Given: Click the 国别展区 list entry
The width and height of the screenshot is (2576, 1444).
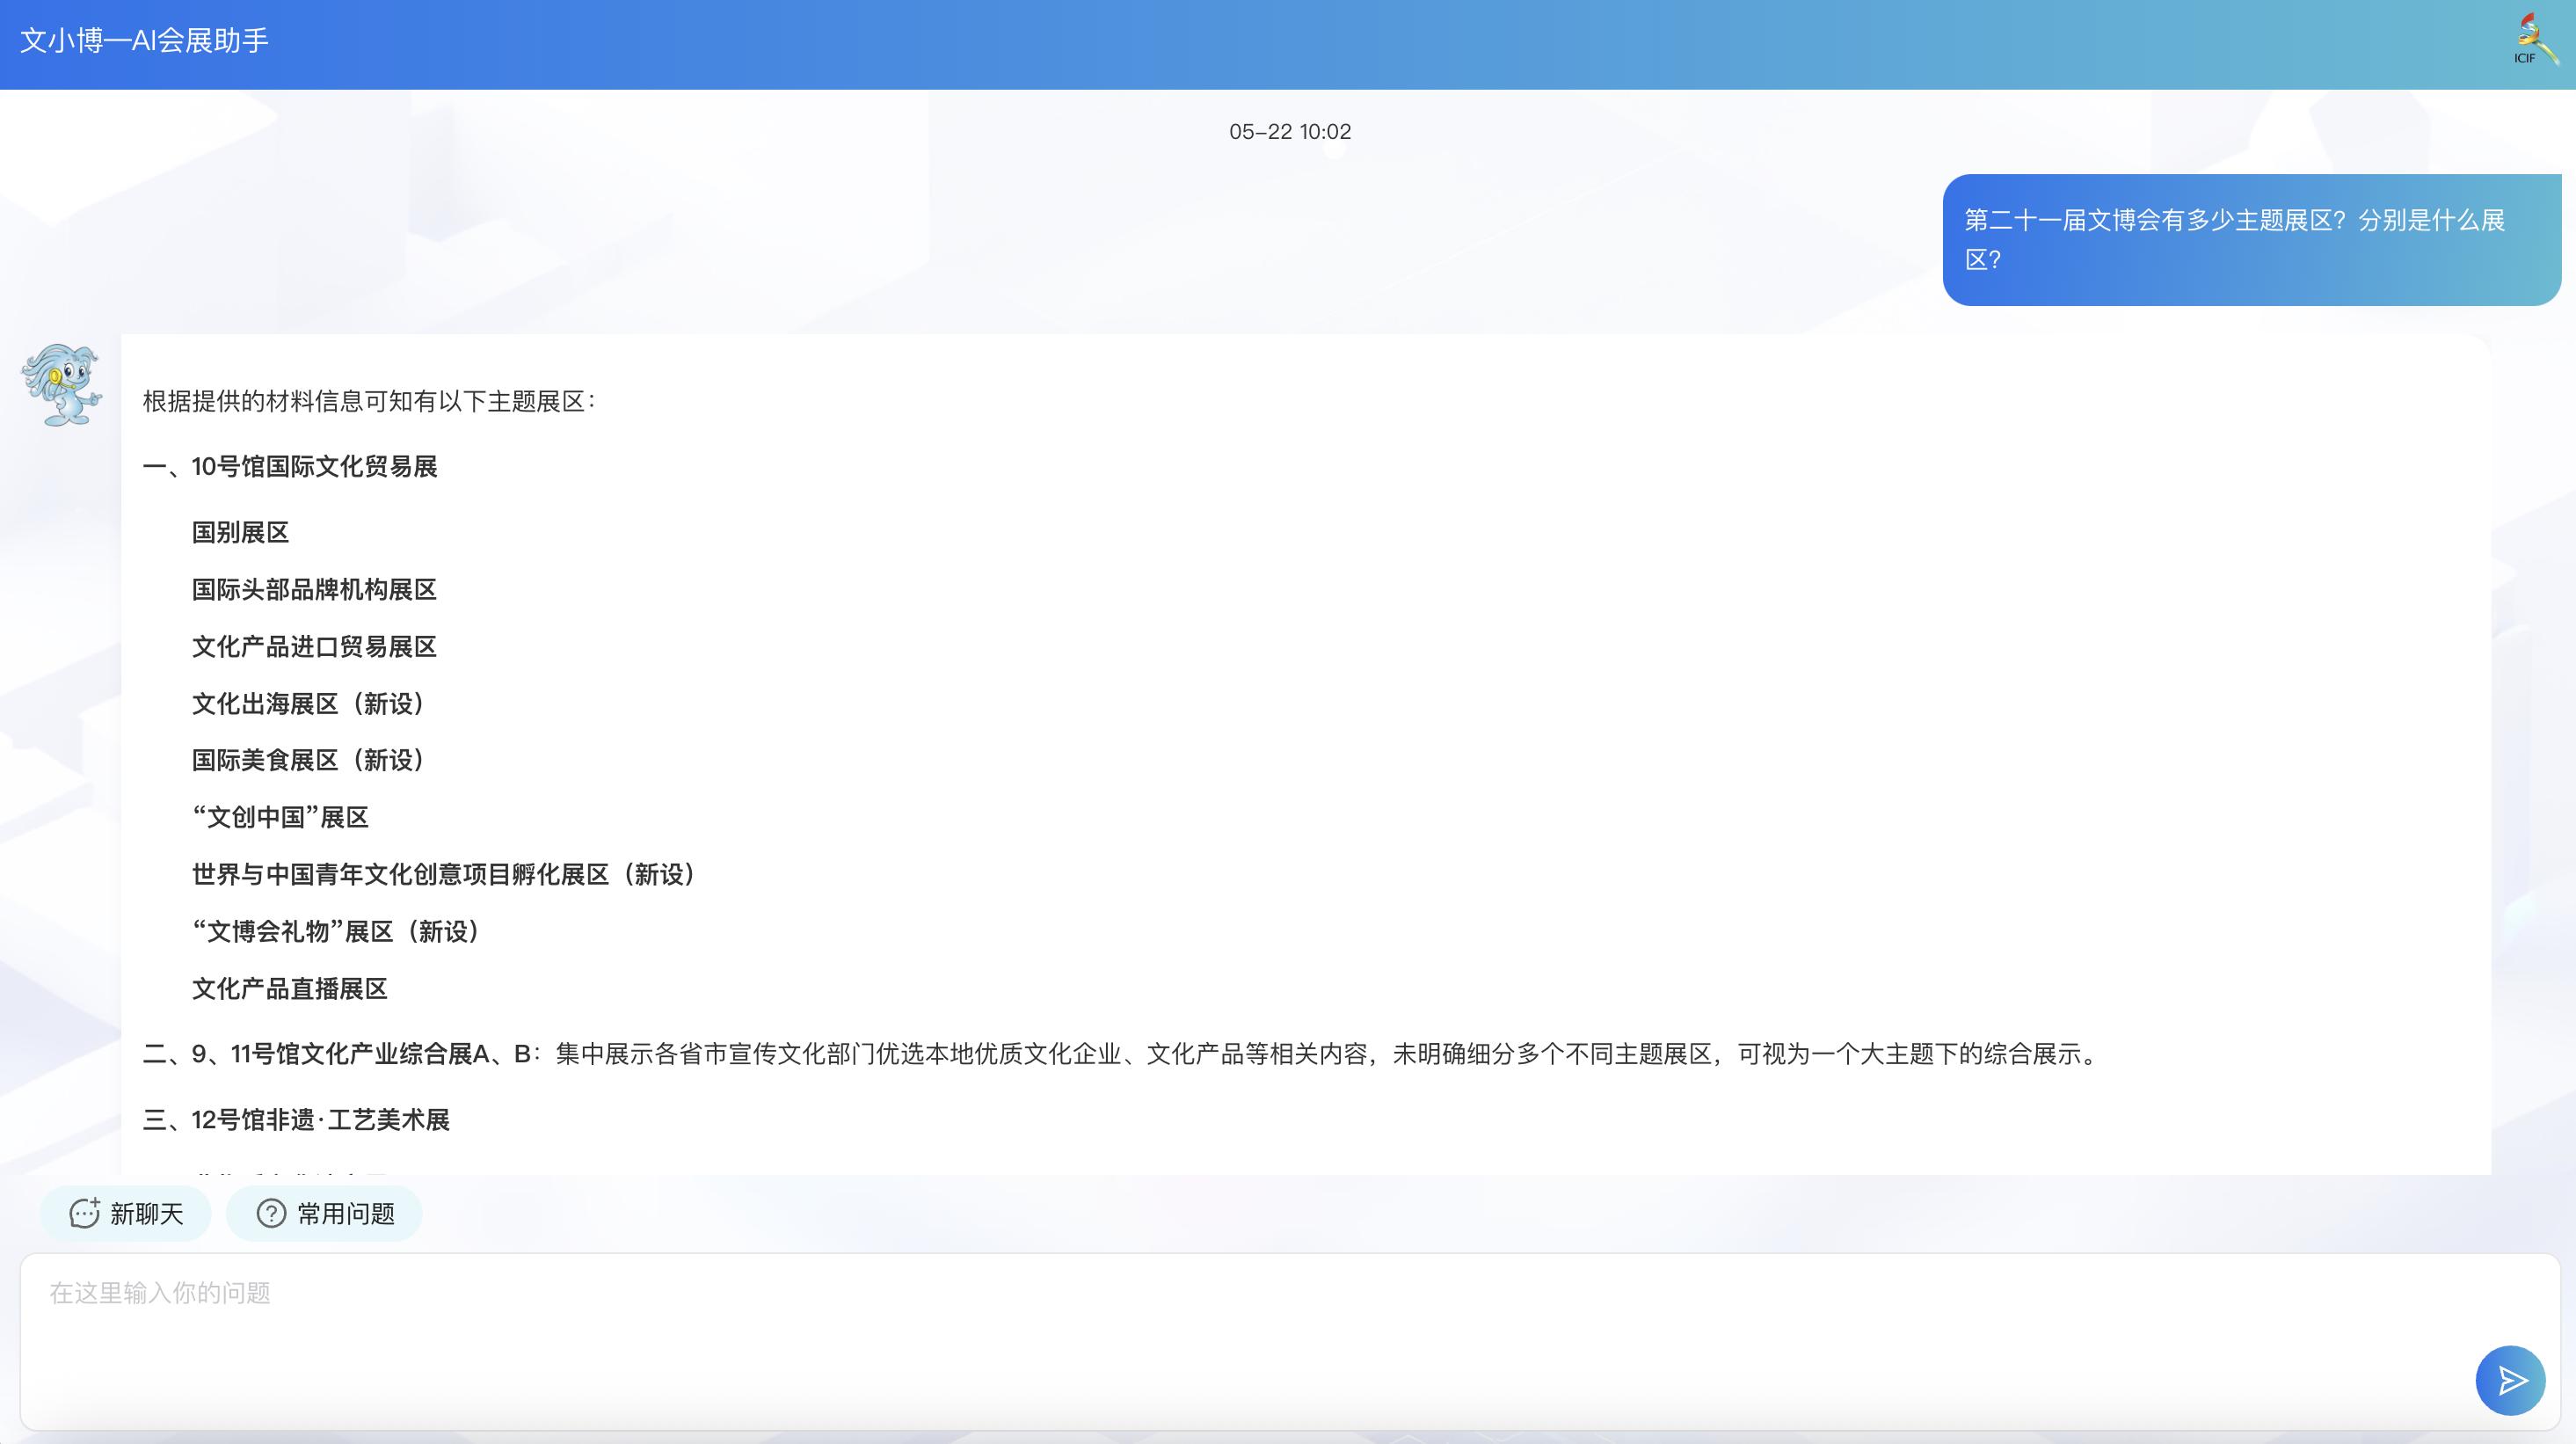Looking at the screenshot, I should (239, 532).
